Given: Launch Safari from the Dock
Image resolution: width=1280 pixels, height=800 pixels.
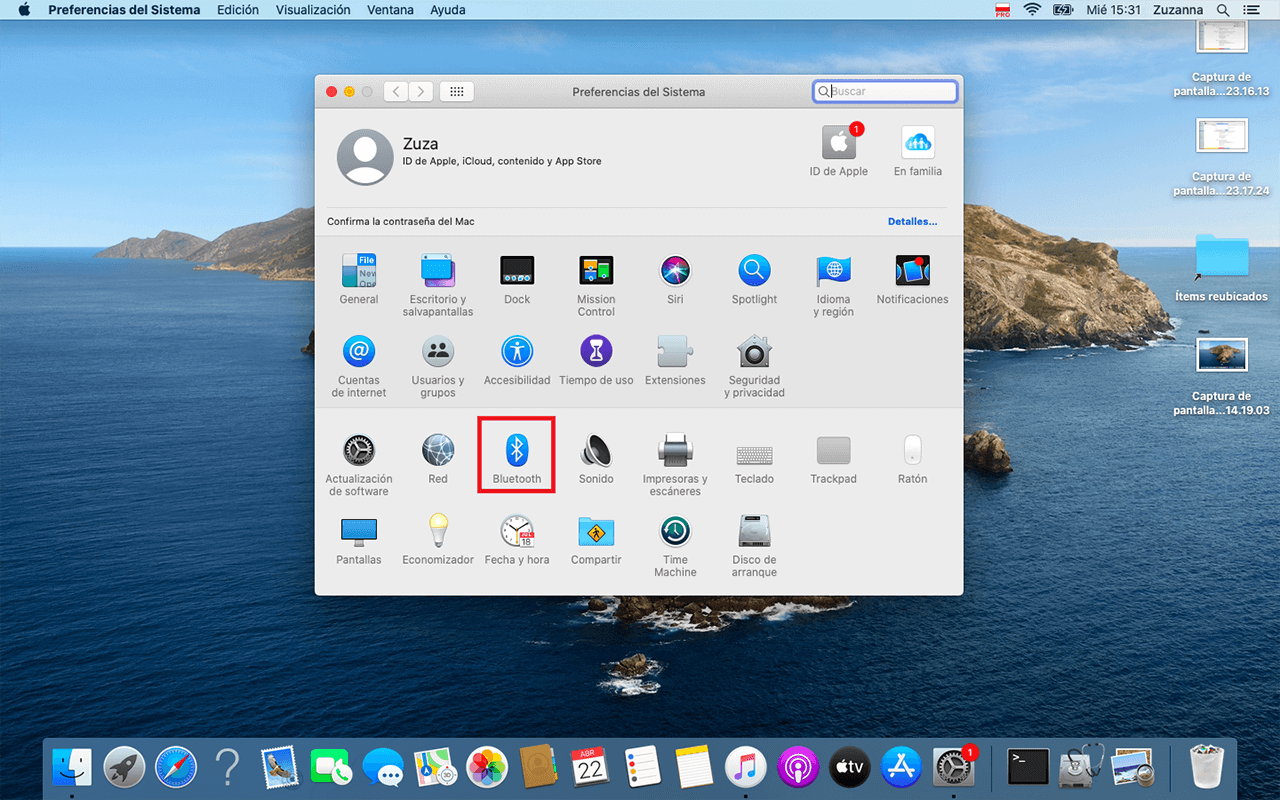Looking at the screenshot, I should pyautogui.click(x=176, y=767).
